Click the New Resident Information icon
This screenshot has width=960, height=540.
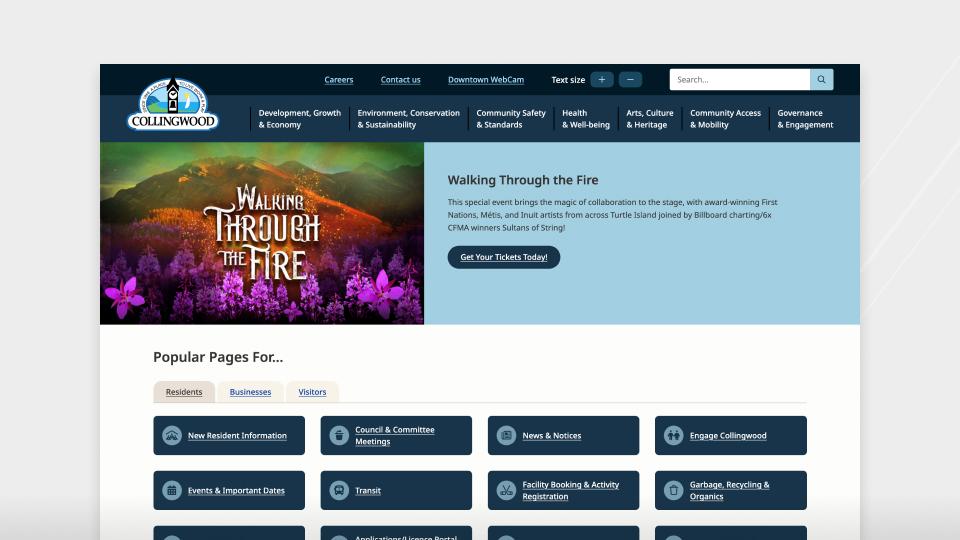click(x=172, y=435)
